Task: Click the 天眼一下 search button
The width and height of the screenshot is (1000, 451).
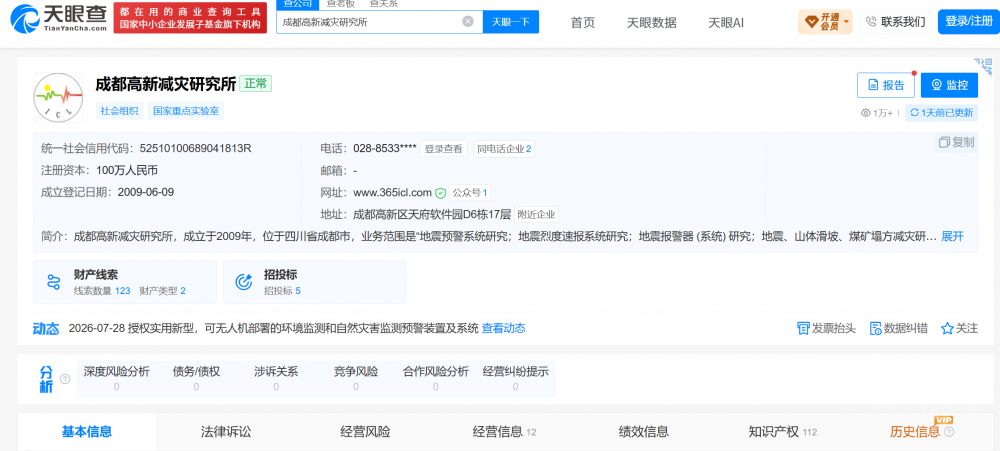Action: tap(511, 22)
